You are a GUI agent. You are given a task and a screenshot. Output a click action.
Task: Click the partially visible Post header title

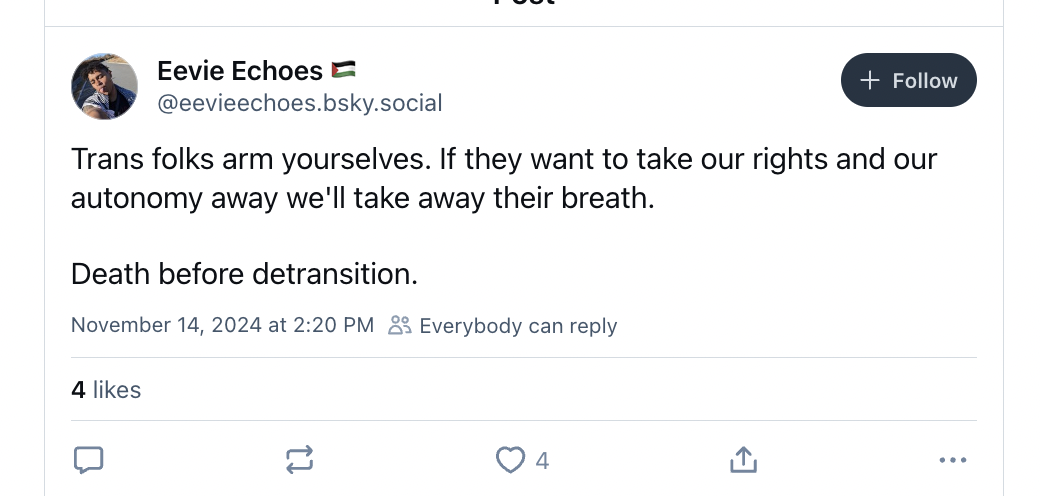tap(524, 3)
